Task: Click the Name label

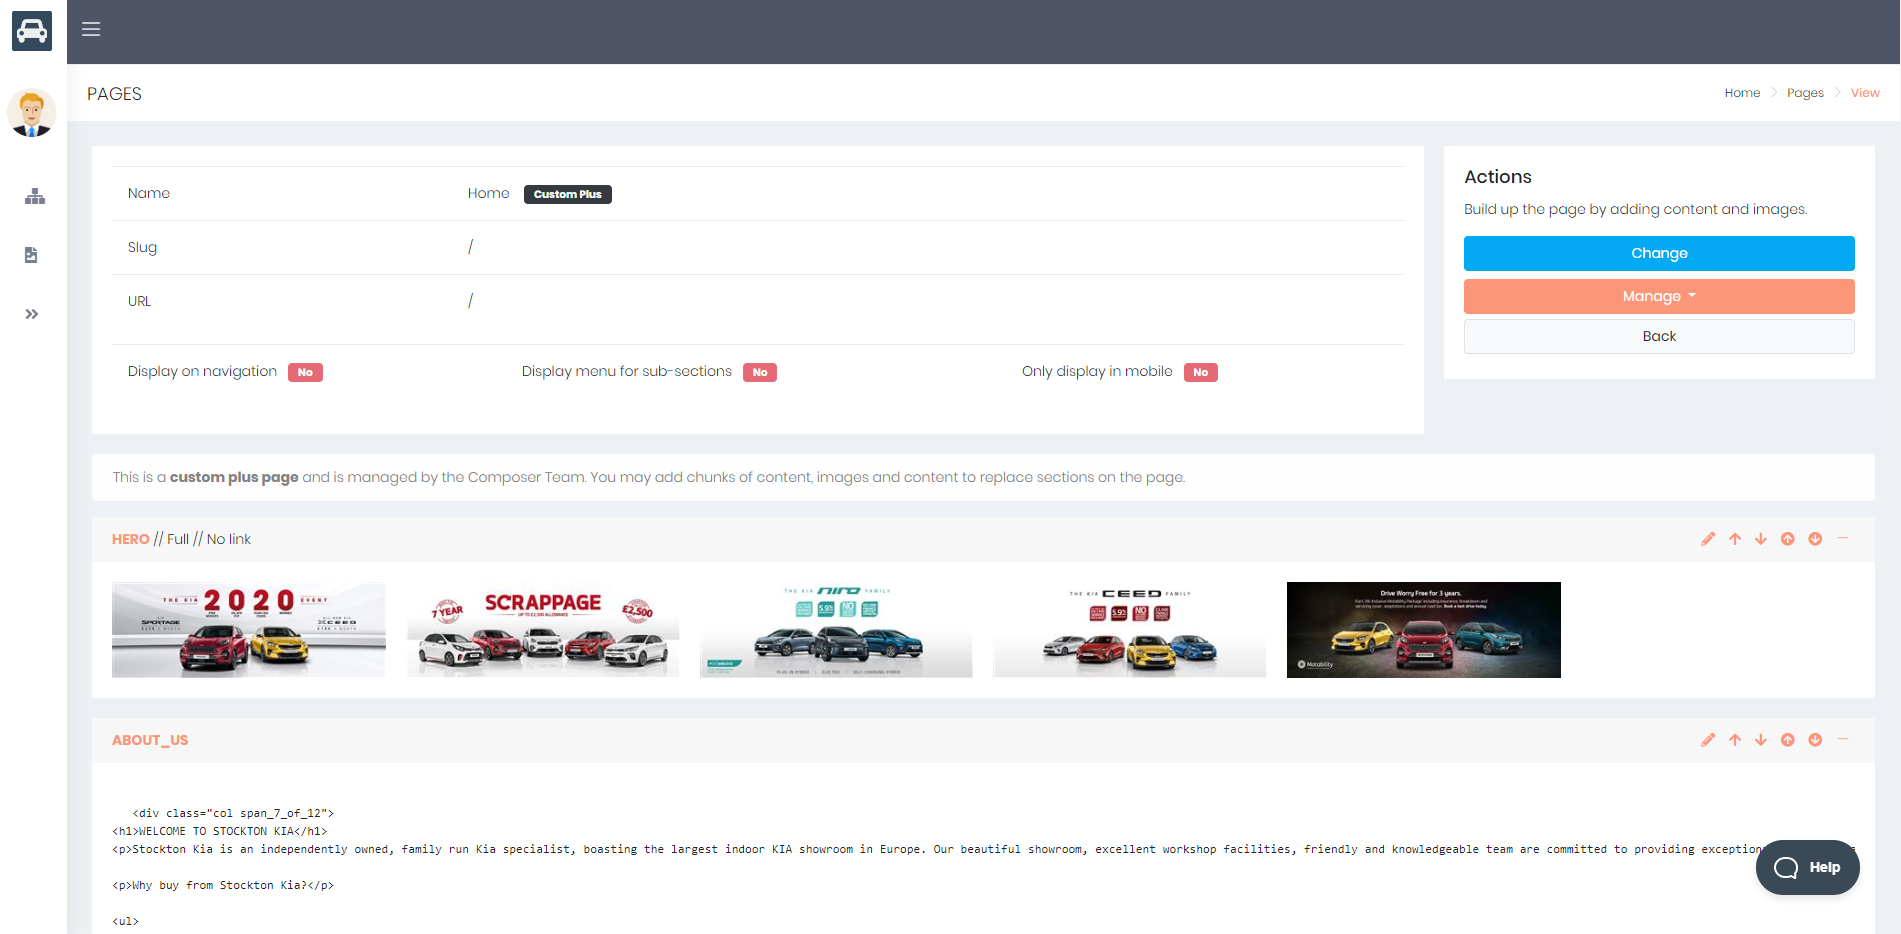Action: pyautogui.click(x=149, y=193)
